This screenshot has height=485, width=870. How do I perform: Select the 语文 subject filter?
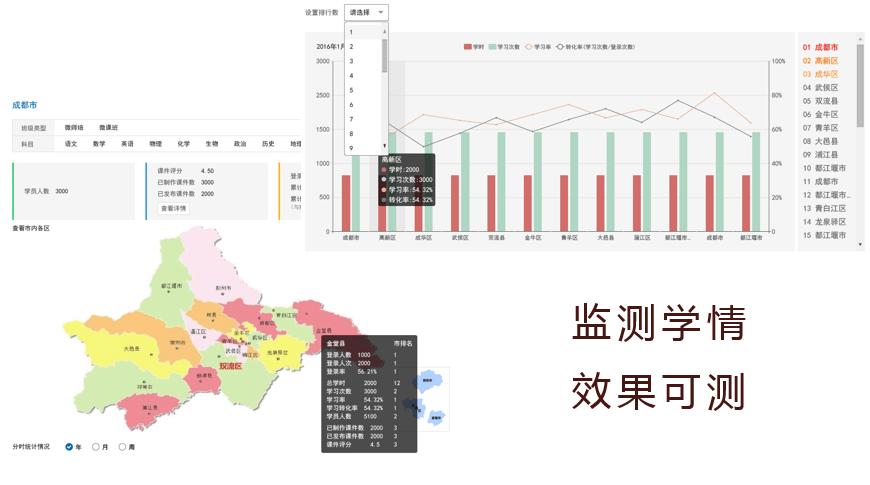coord(71,144)
